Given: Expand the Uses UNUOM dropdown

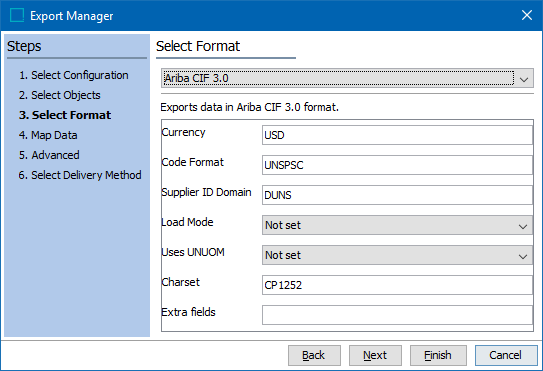Looking at the screenshot, I should [397, 255].
